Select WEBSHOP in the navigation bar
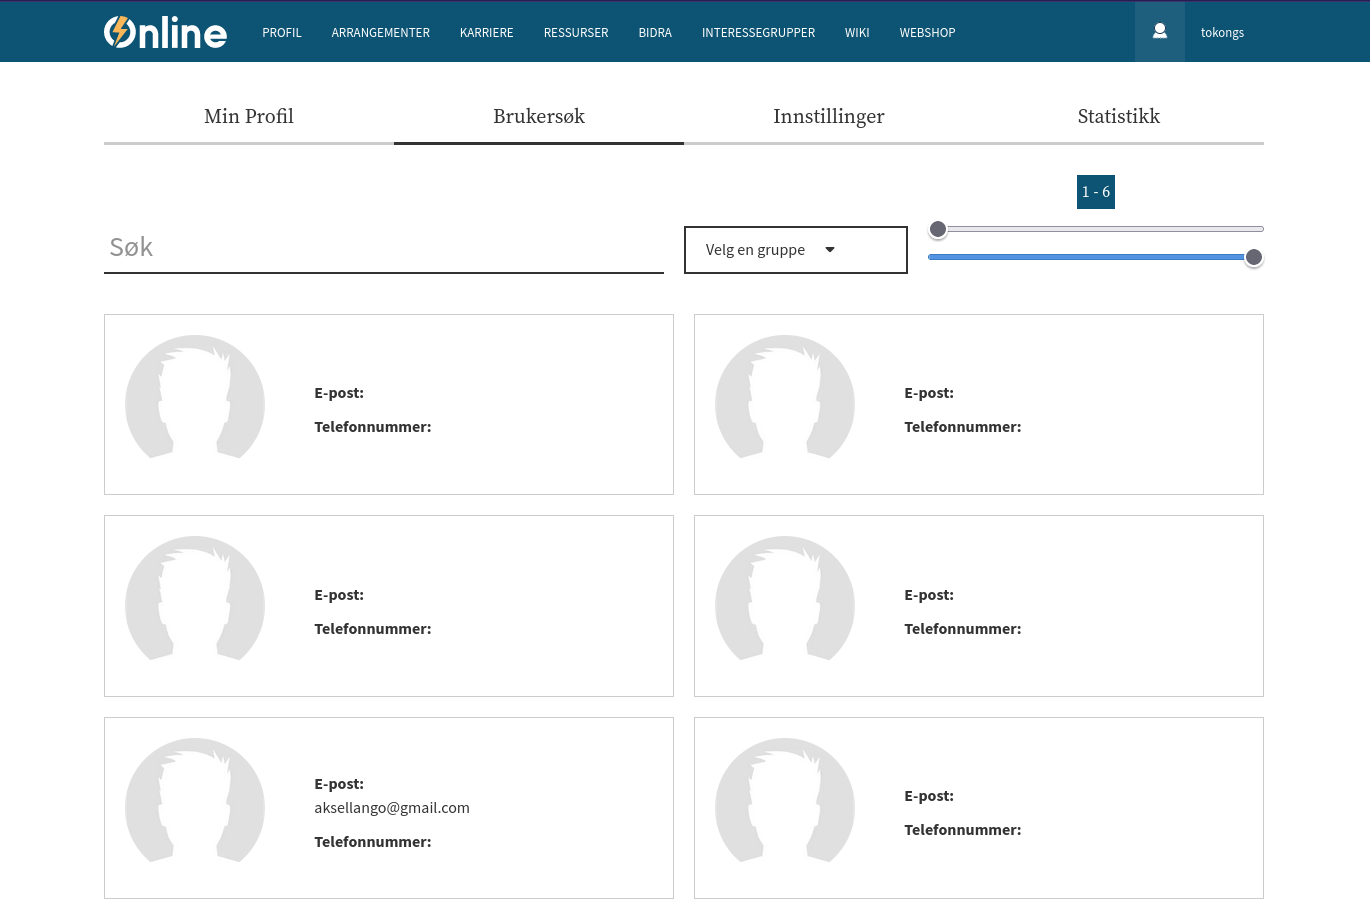The image size is (1370, 906). click(x=927, y=32)
